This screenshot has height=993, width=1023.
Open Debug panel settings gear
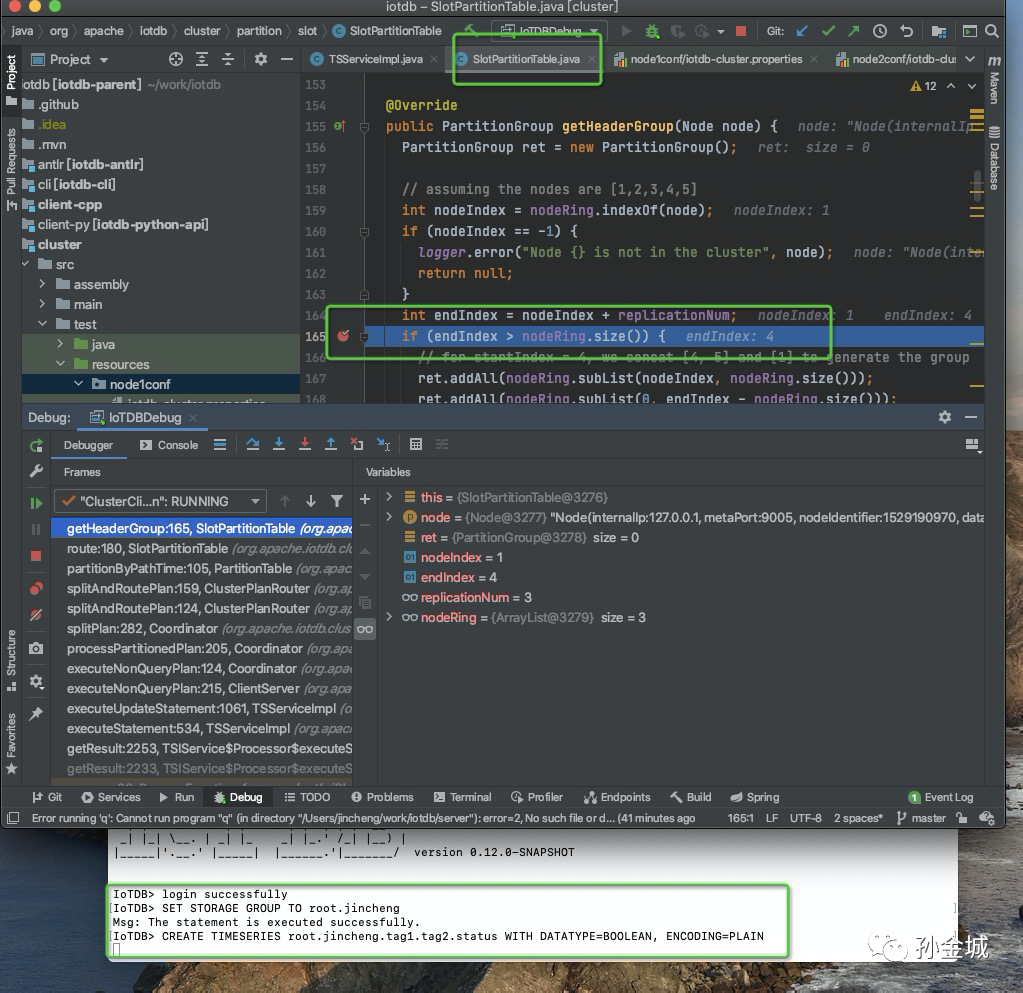(944, 417)
